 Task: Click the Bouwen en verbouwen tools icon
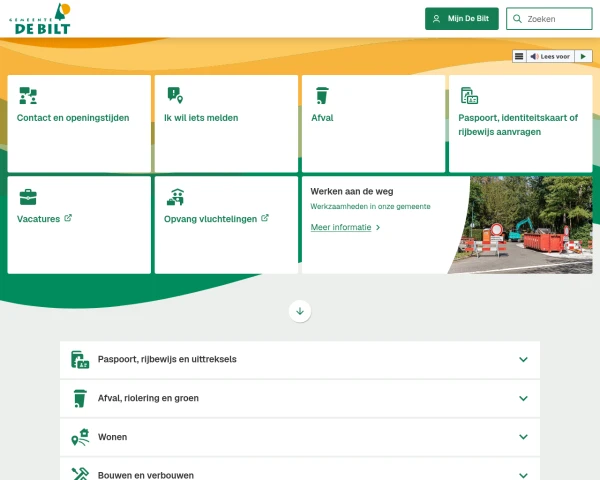click(80, 474)
